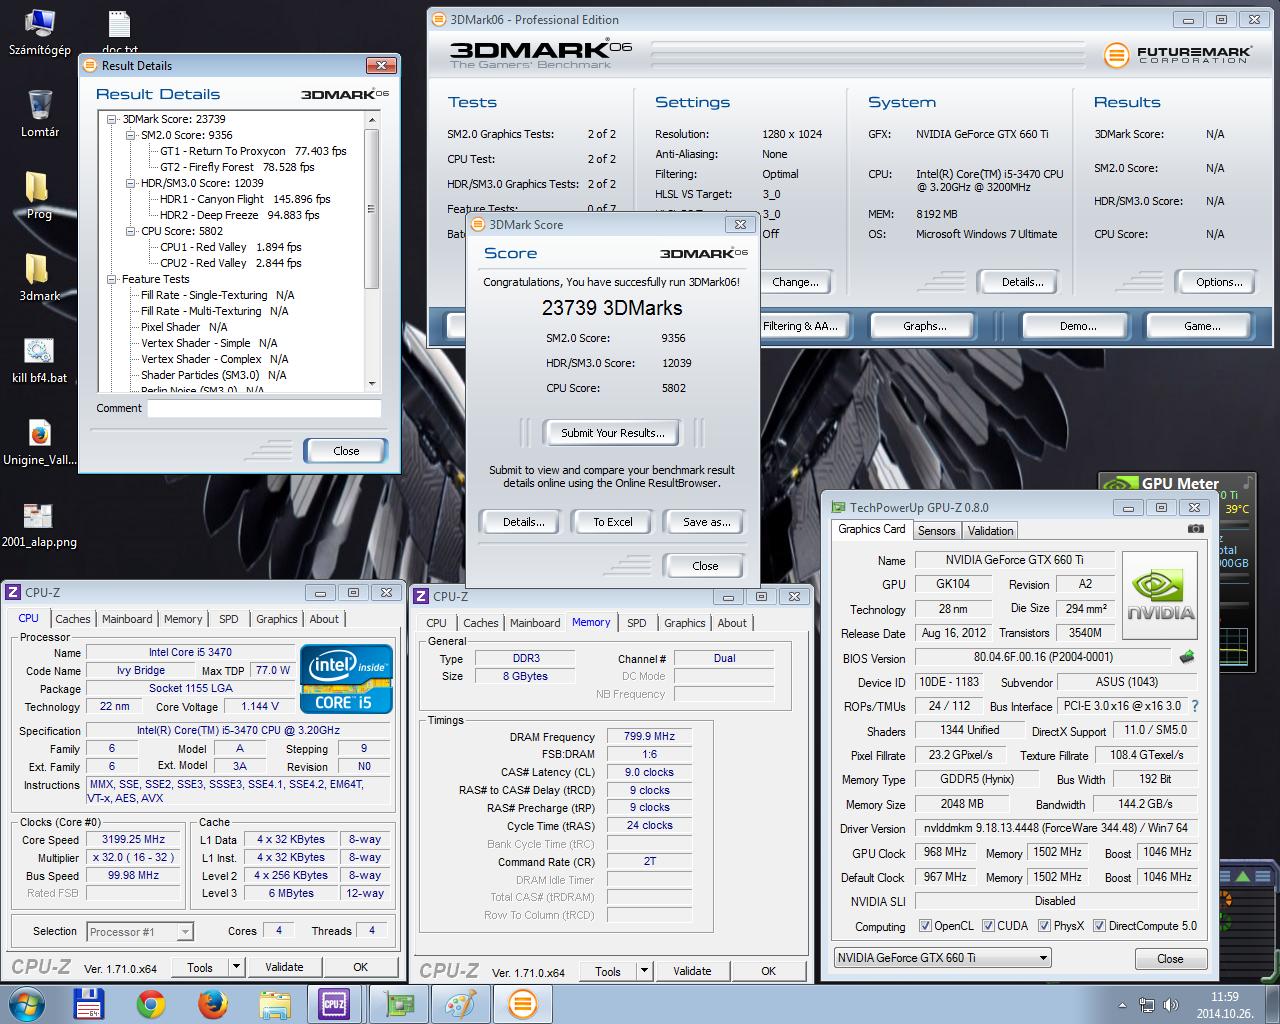Screen dimensions: 1280x1024
Task: Open Graphics tab in Memory CPU-Z window
Action: (x=685, y=623)
